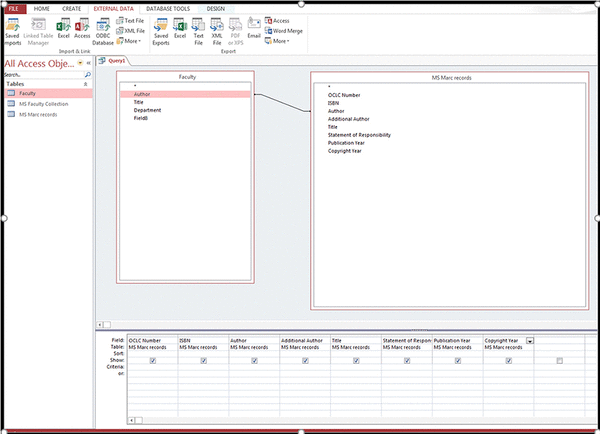Import an XML File
The width and height of the screenshot is (600, 434).
(130, 31)
